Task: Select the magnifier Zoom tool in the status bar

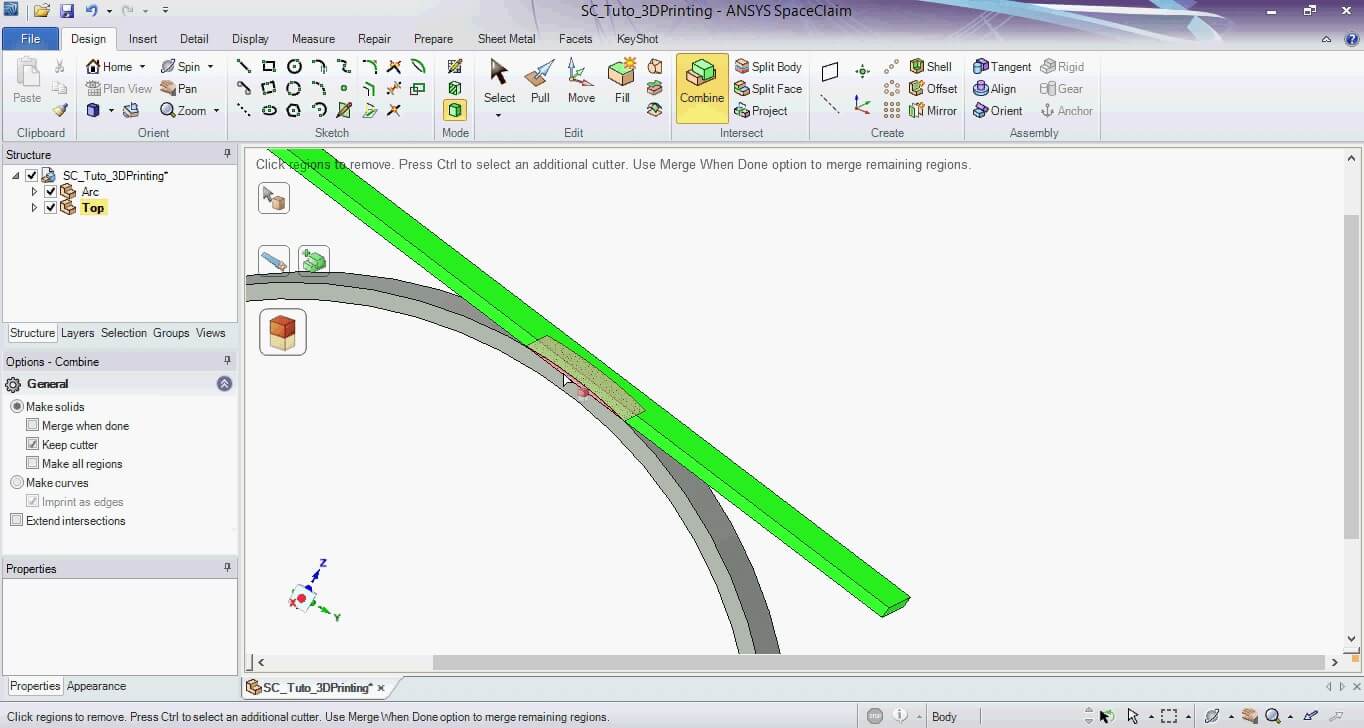Action: pyautogui.click(x=1272, y=715)
